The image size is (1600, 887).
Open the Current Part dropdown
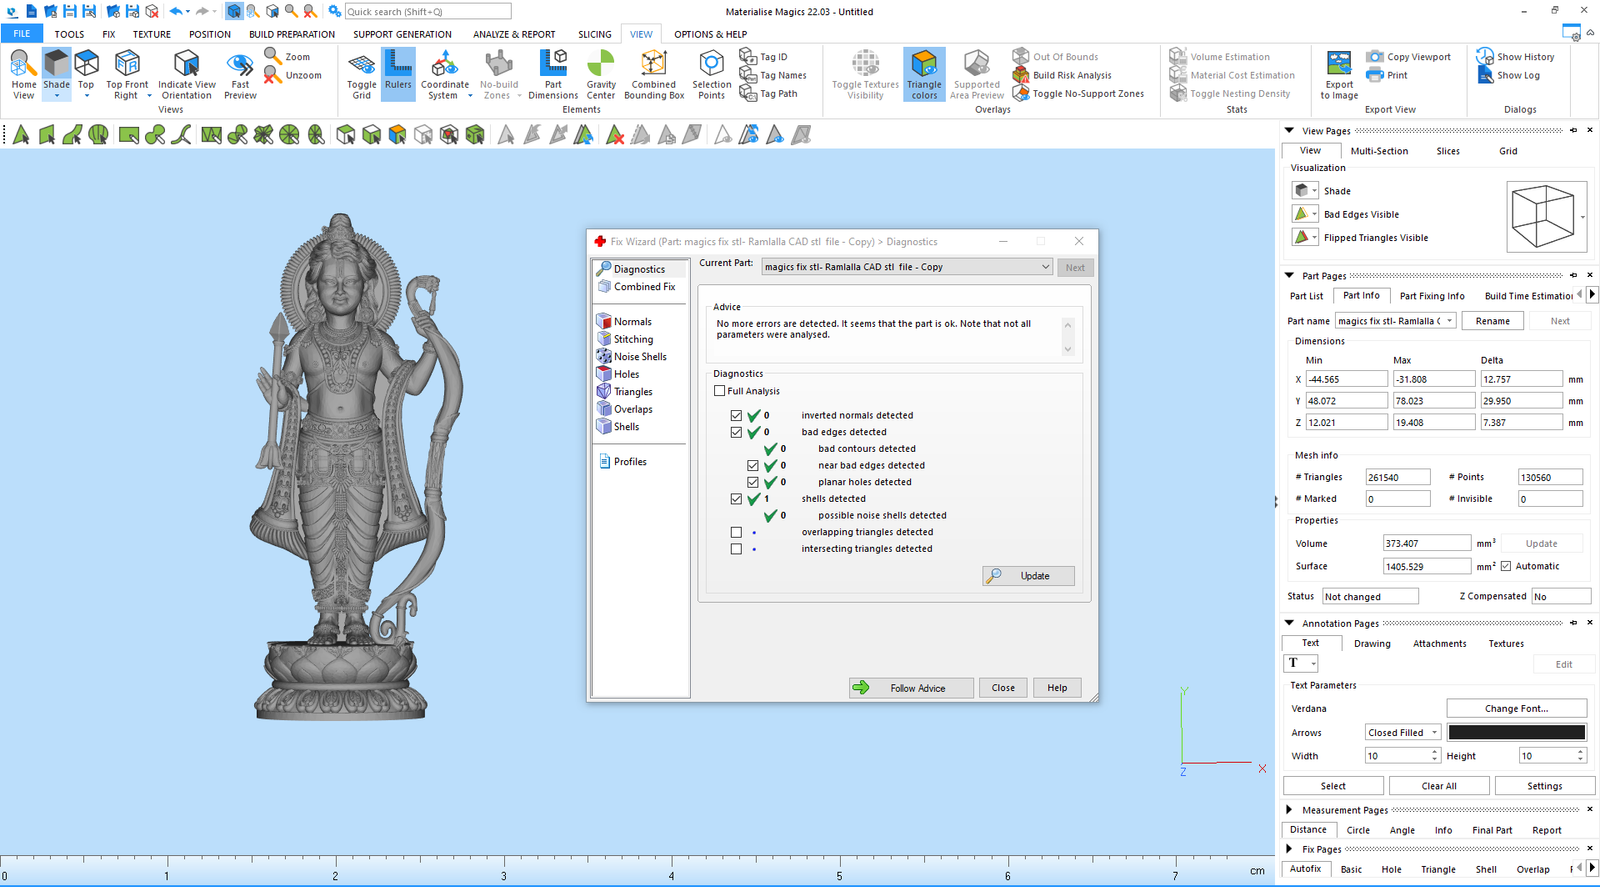point(1045,267)
